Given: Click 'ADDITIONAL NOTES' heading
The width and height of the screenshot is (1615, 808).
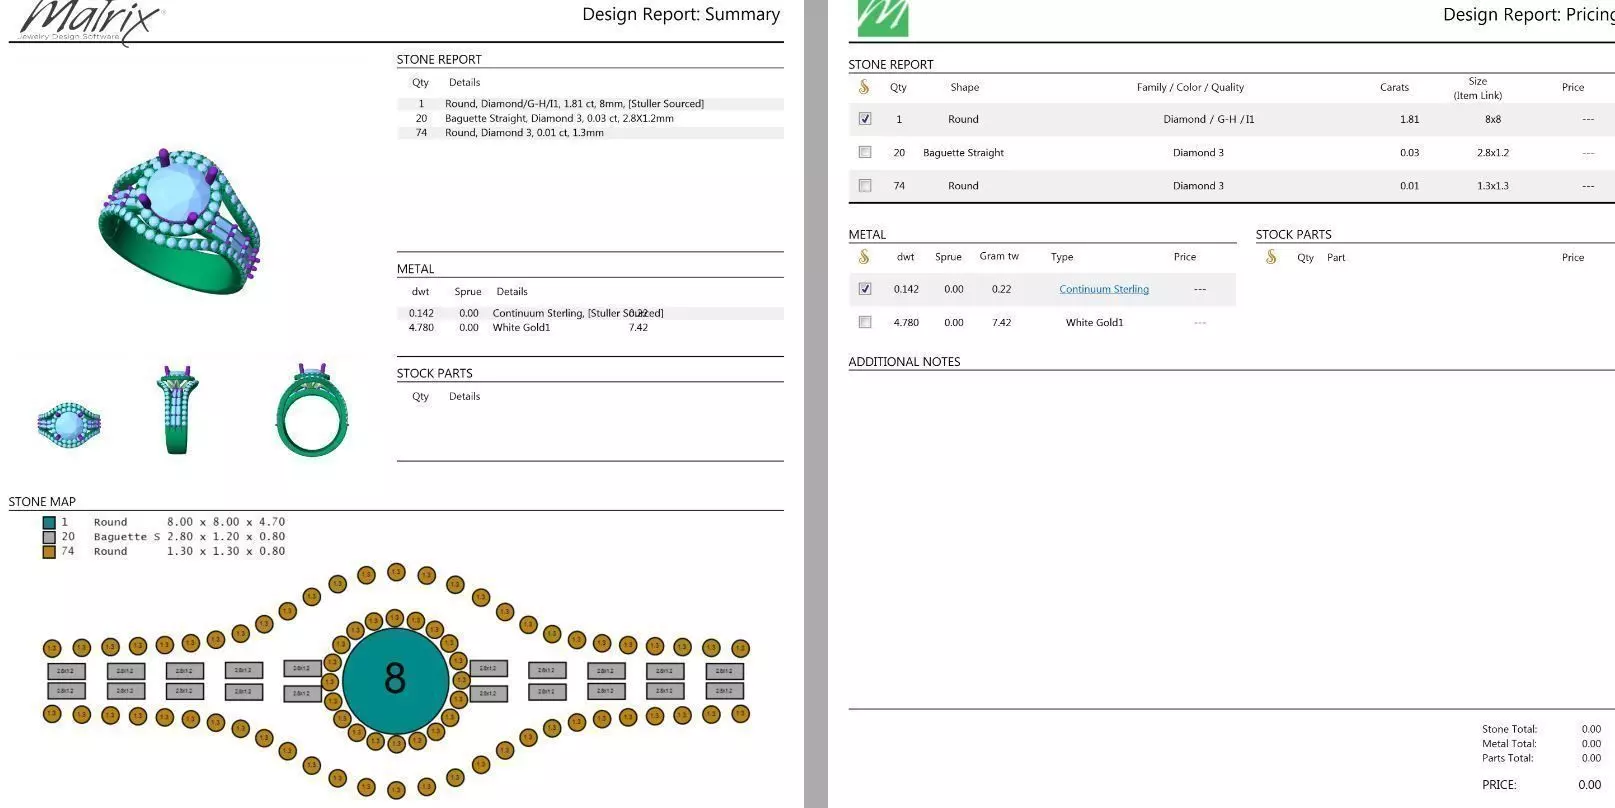Looking at the screenshot, I should pos(904,362).
